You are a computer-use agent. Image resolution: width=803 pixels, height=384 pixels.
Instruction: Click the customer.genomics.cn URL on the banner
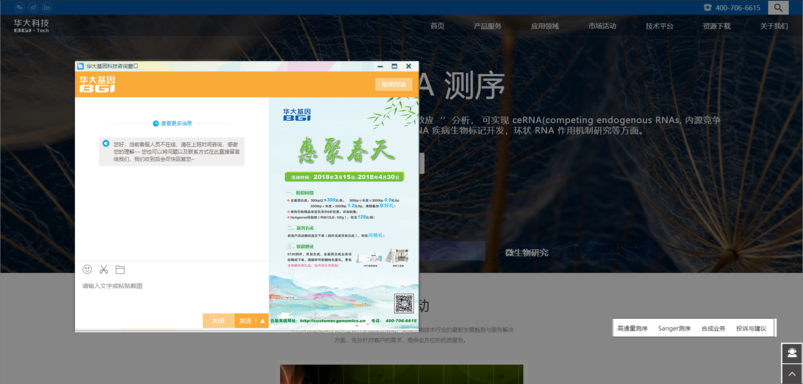click(x=332, y=321)
